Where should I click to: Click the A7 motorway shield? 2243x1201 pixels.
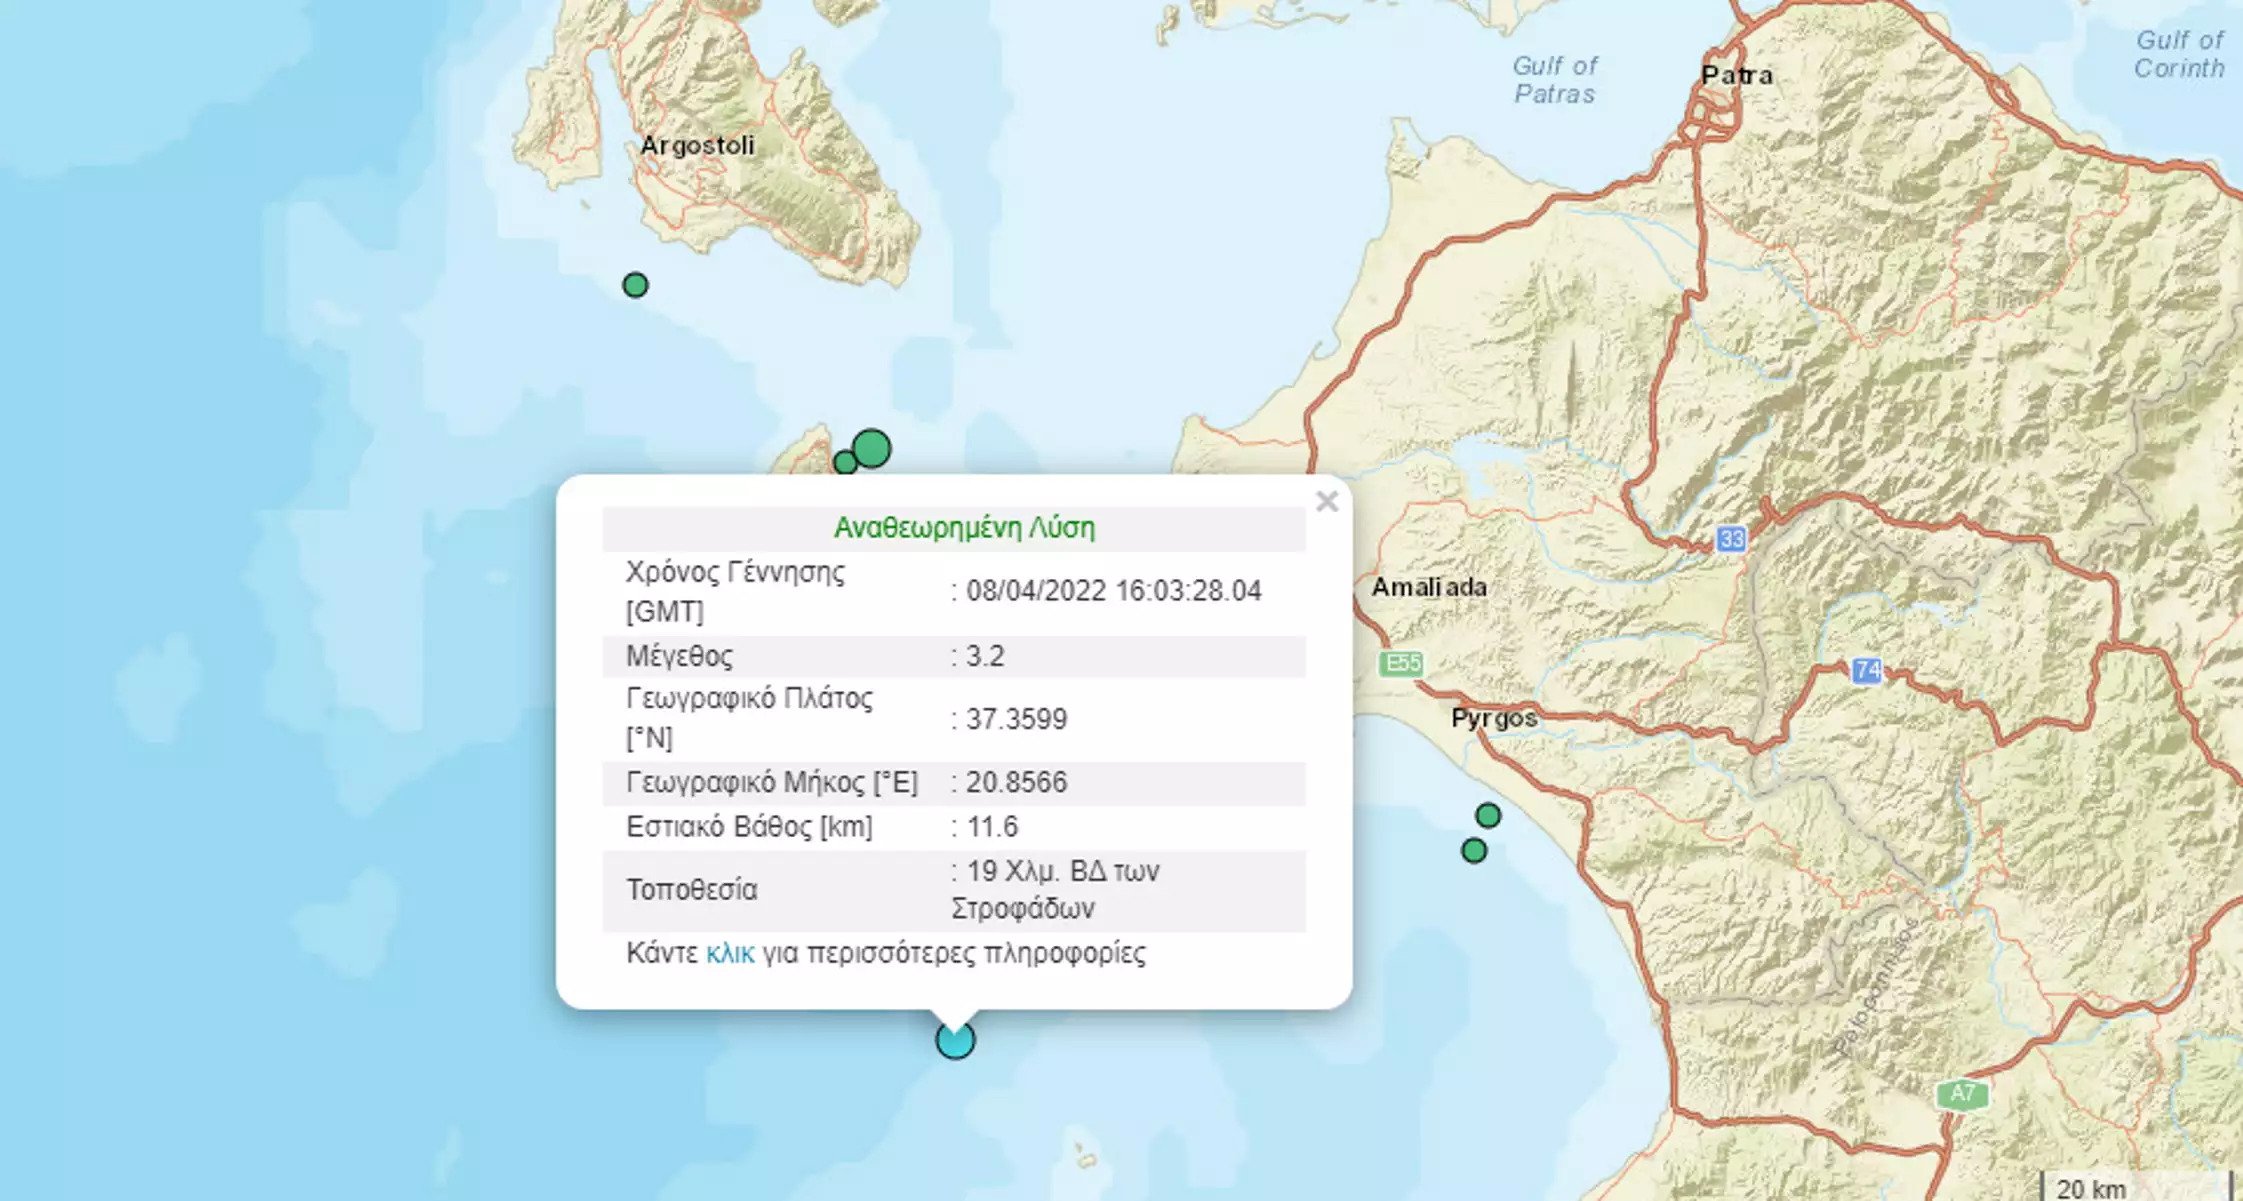pyautogui.click(x=1962, y=1093)
